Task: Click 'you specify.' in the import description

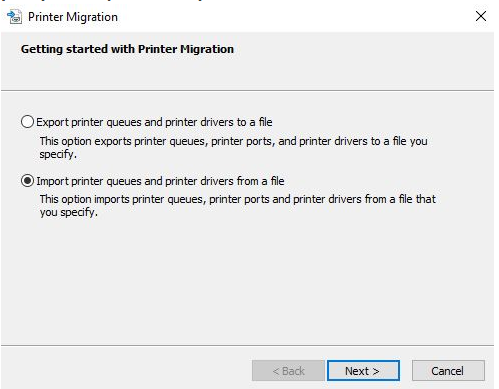Action: click(x=69, y=212)
